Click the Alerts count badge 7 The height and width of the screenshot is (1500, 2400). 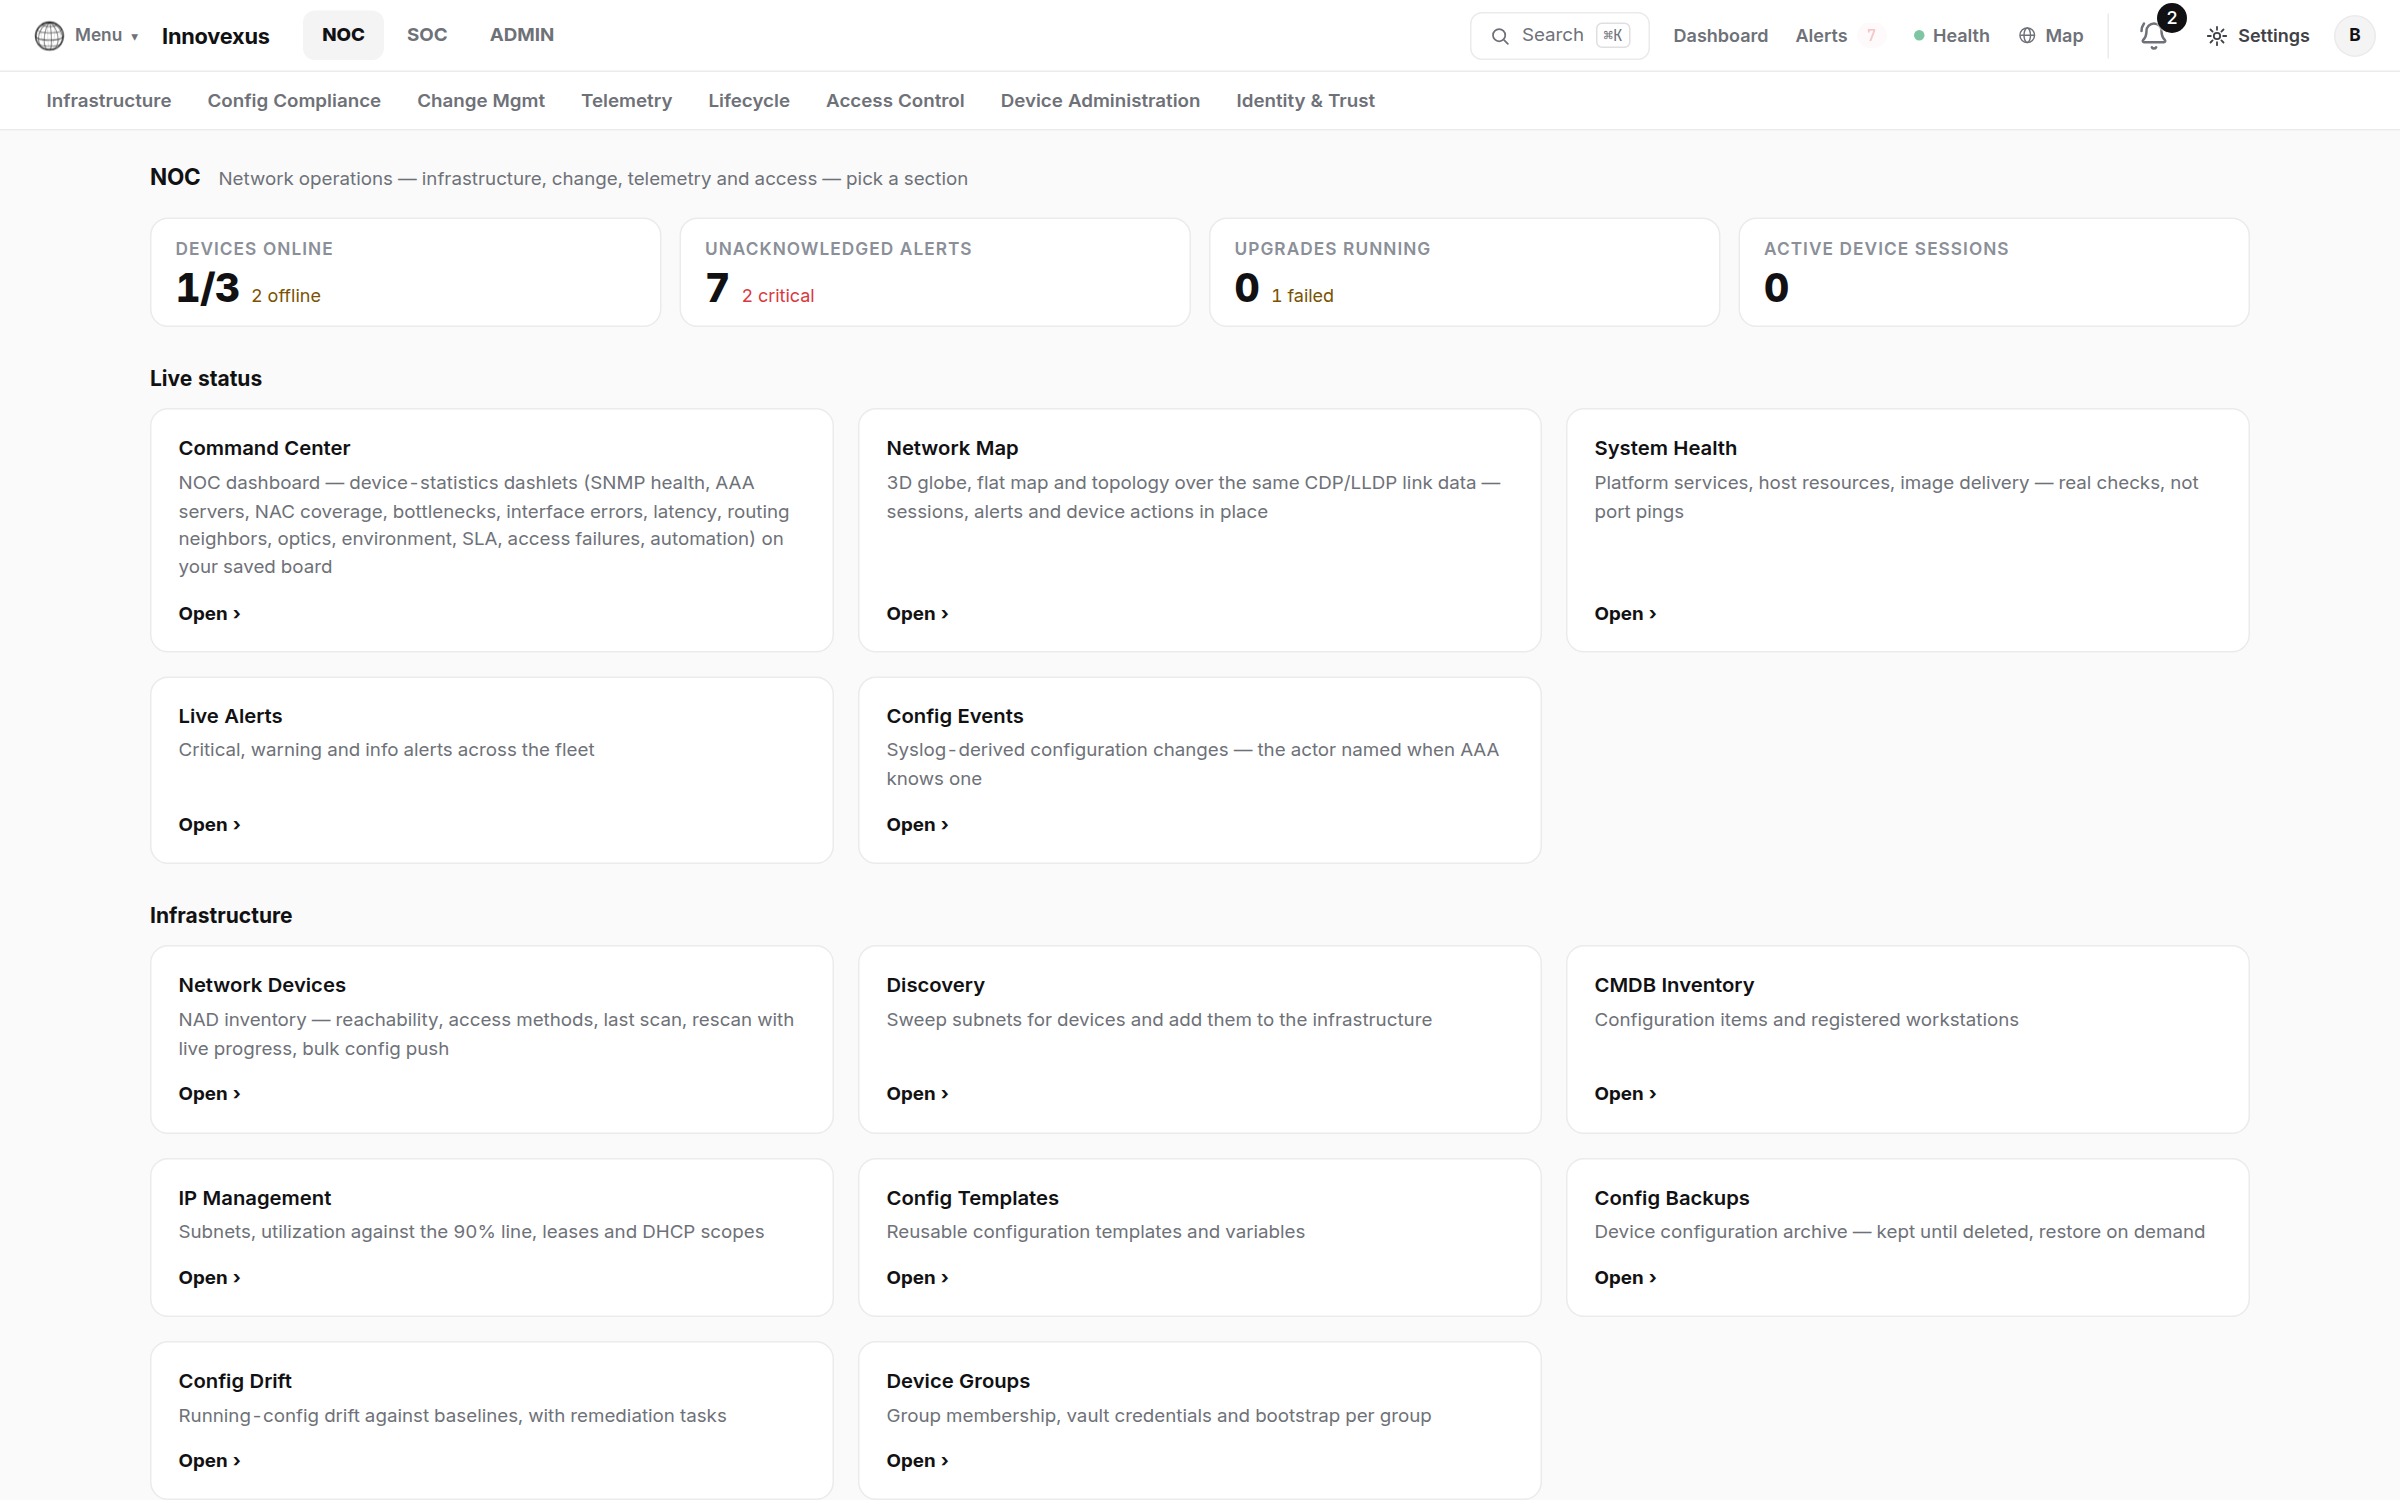(1871, 36)
